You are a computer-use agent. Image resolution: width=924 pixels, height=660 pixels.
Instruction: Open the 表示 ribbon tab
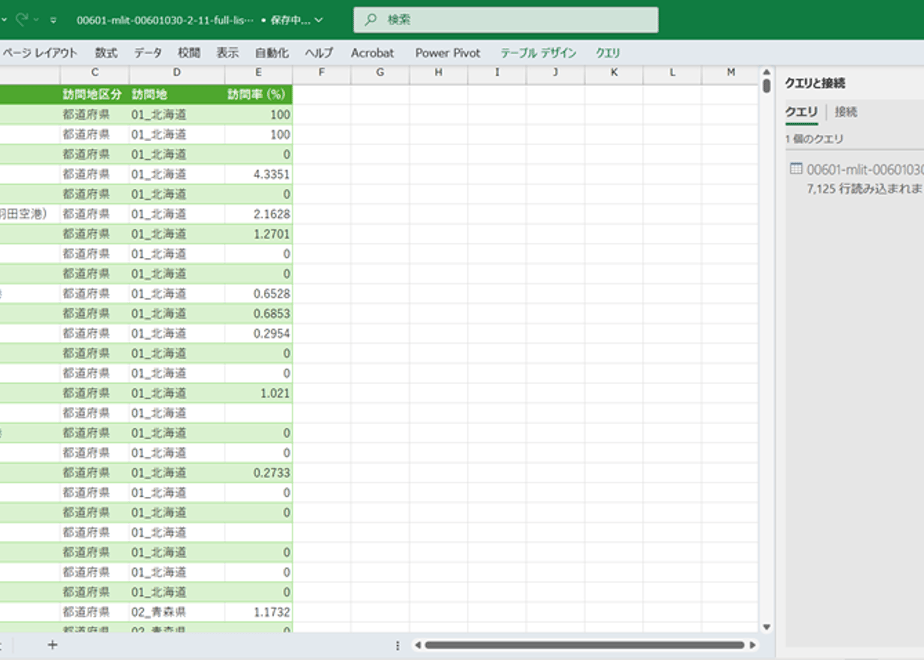(227, 53)
